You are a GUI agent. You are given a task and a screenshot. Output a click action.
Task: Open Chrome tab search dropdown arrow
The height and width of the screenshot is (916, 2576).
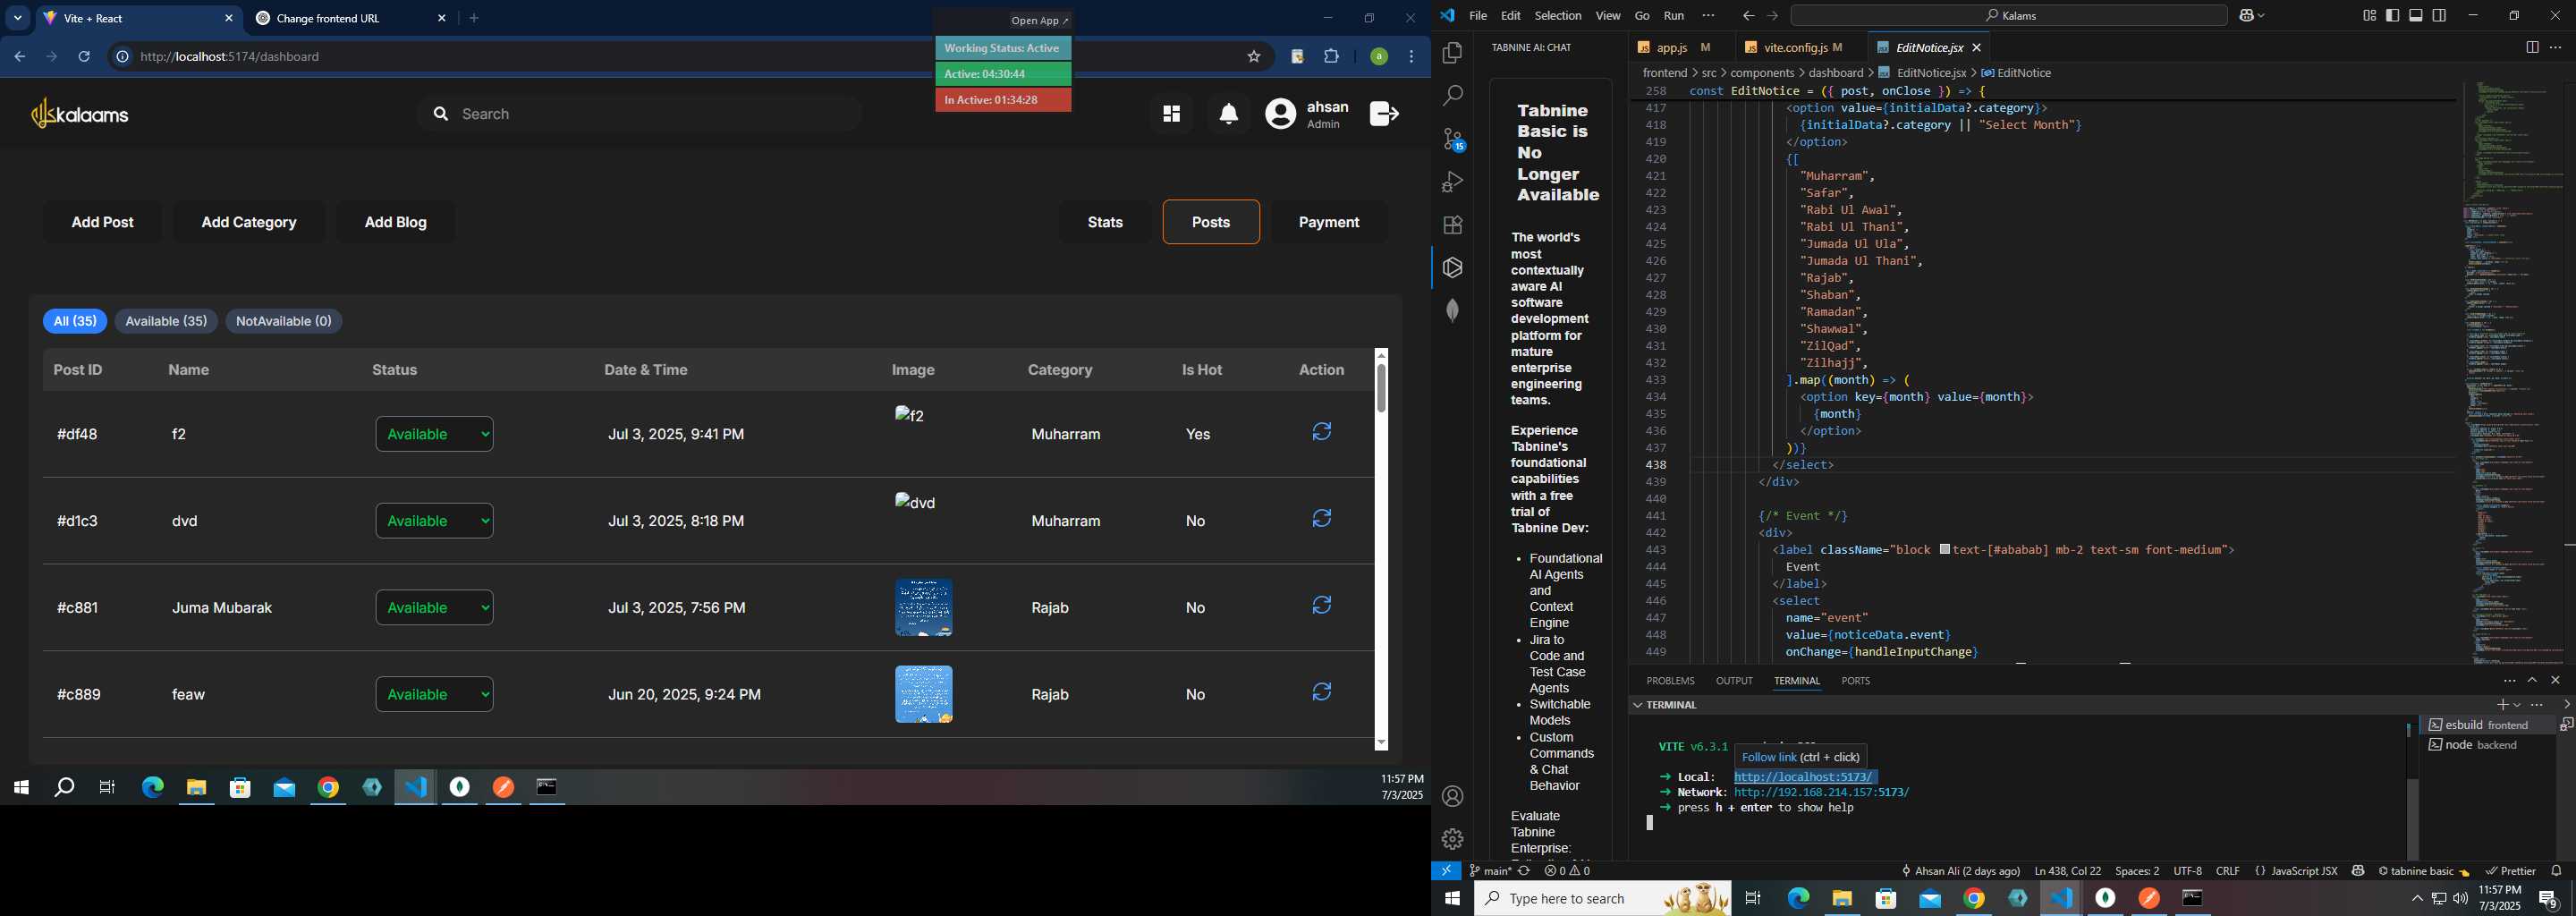(17, 18)
